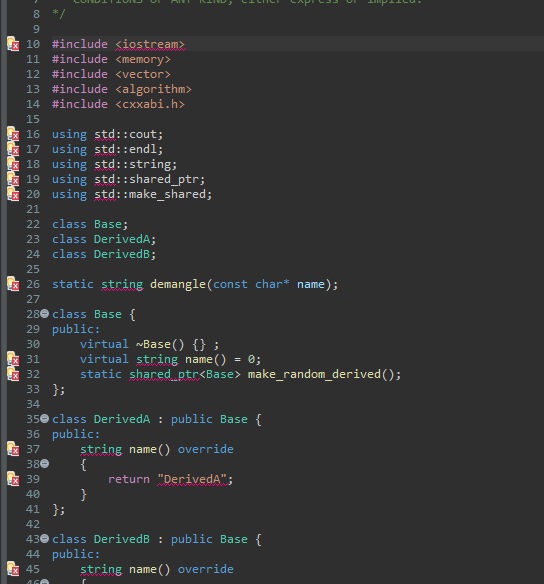Collapse the name() body fold at line 38

(x=44, y=464)
